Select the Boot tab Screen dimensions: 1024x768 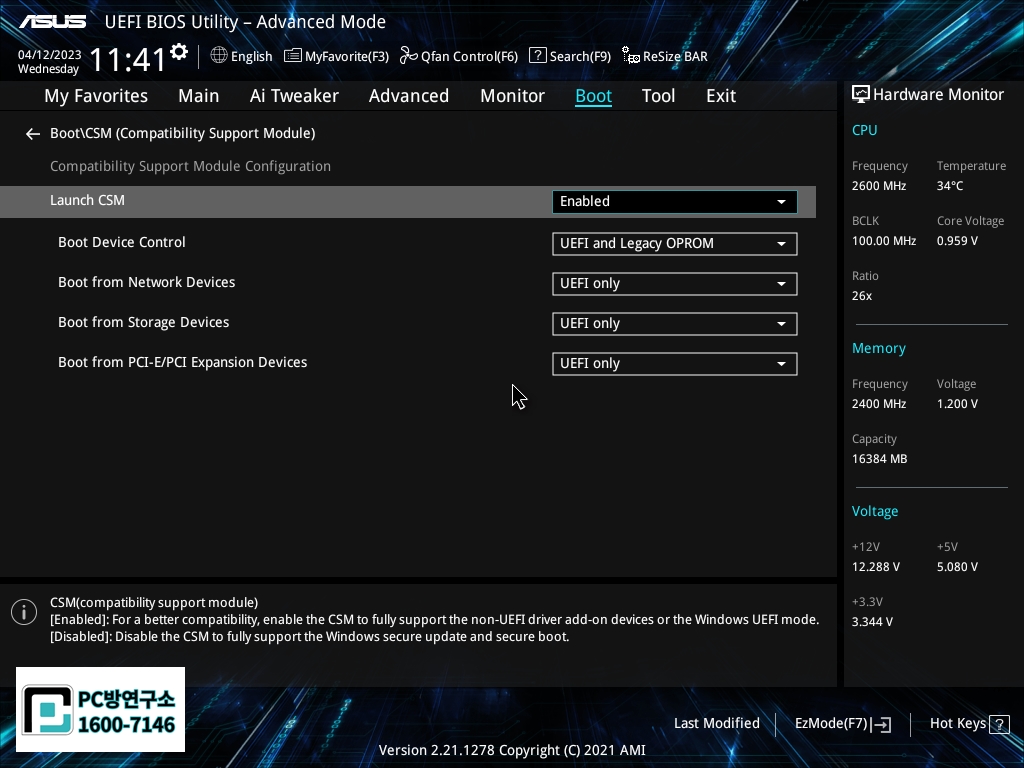point(593,96)
